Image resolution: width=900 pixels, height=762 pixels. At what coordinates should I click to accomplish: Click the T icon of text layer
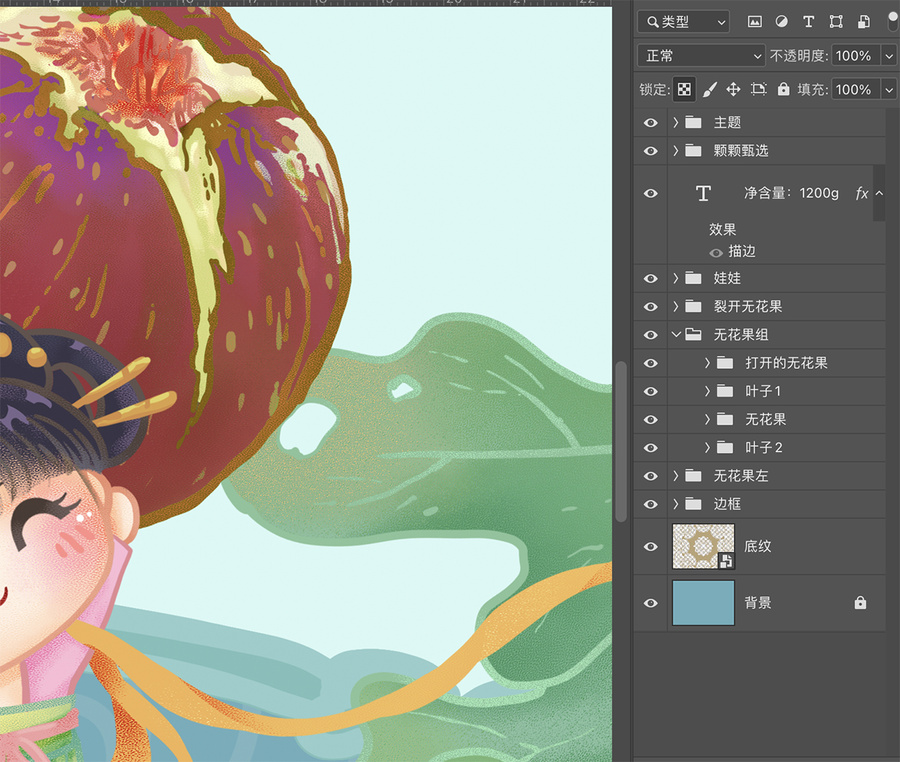click(x=703, y=193)
